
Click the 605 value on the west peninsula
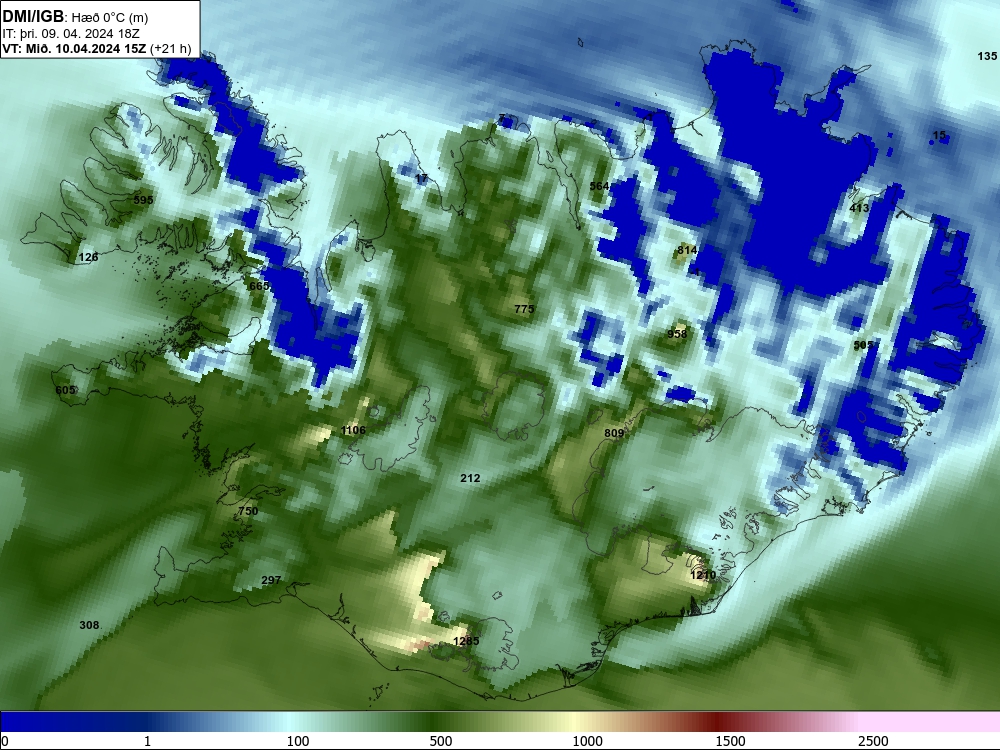point(65,390)
